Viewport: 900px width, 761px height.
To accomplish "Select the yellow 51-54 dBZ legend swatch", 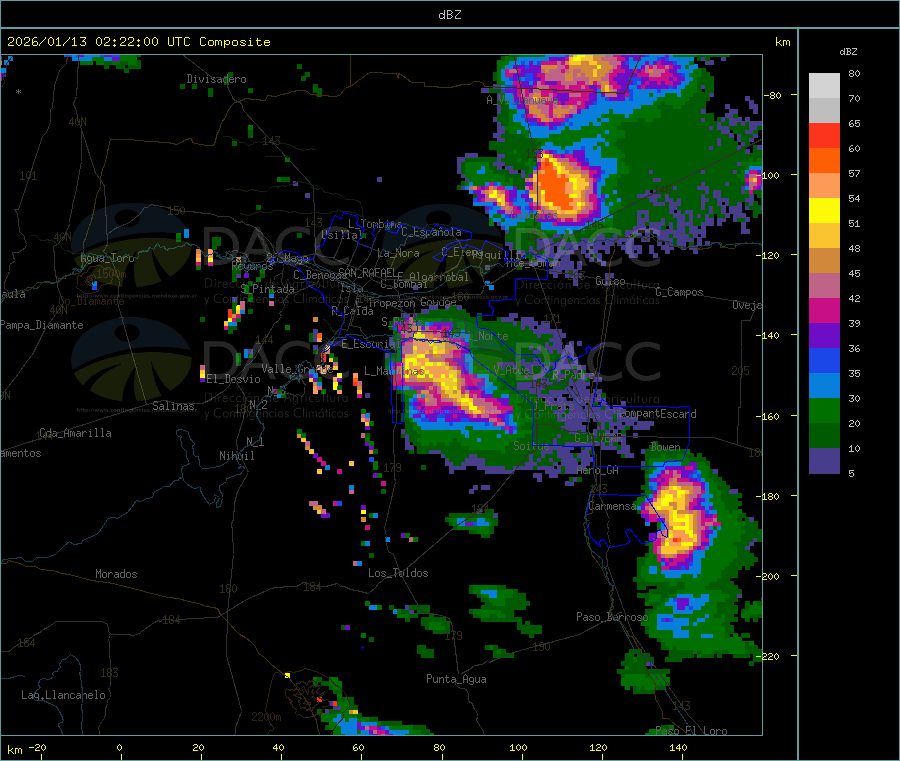I will pyautogui.click(x=824, y=211).
